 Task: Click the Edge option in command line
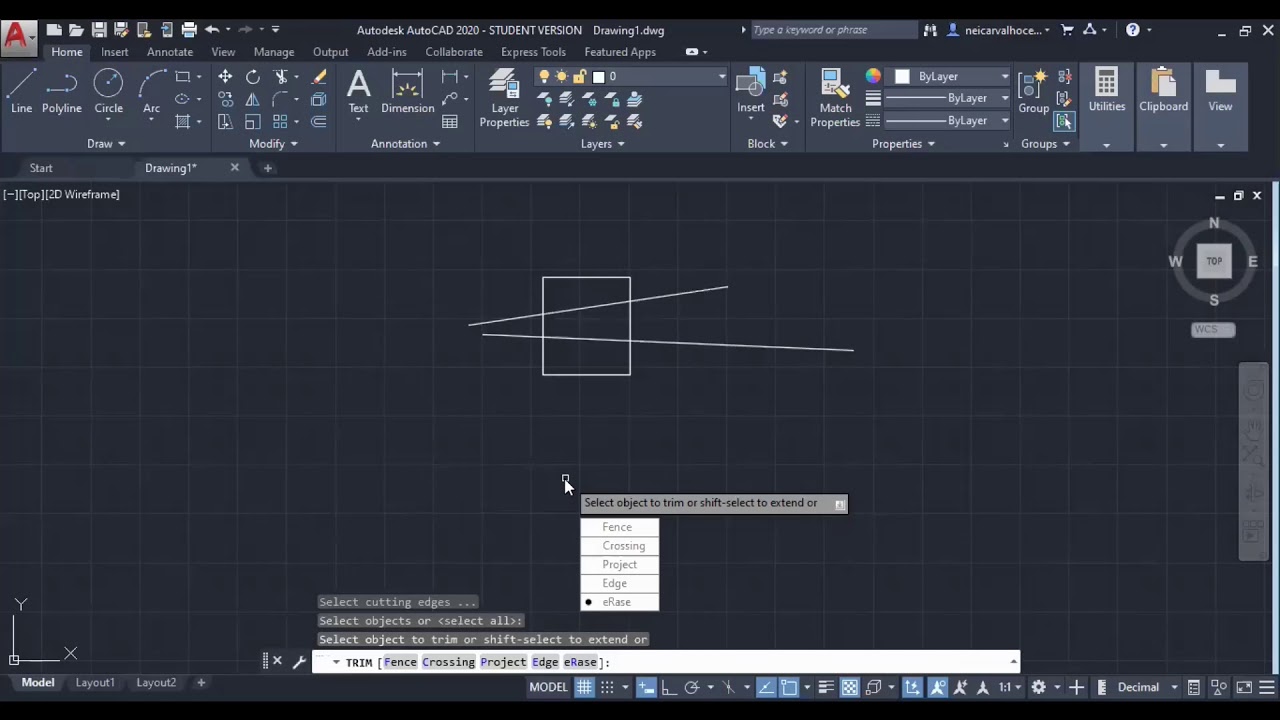pyautogui.click(x=545, y=662)
